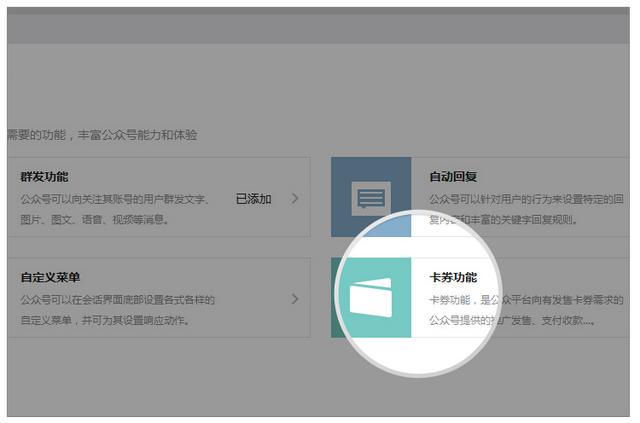
Task: Open the 自动回复 heading
Action: 453,176
